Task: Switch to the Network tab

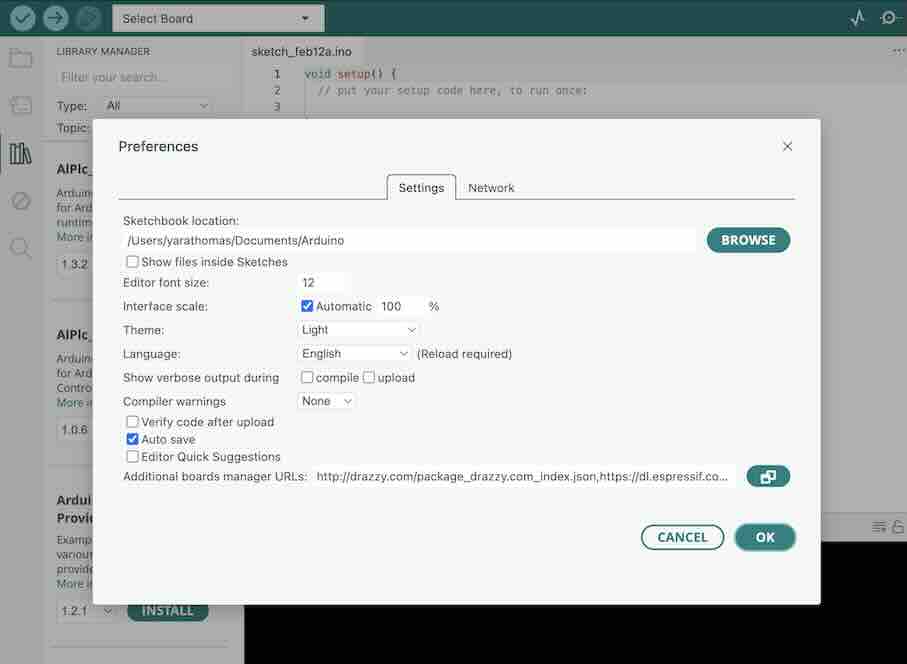Action: pos(491,187)
